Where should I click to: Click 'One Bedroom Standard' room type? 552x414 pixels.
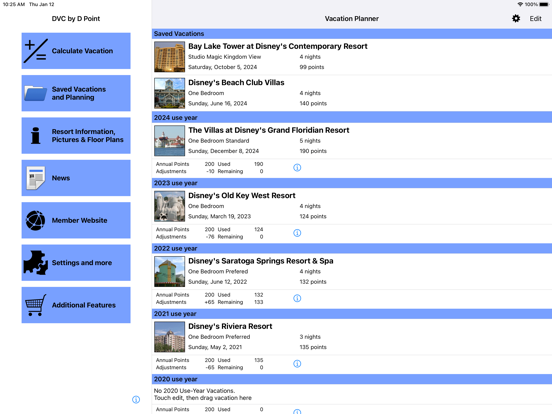tap(218, 141)
